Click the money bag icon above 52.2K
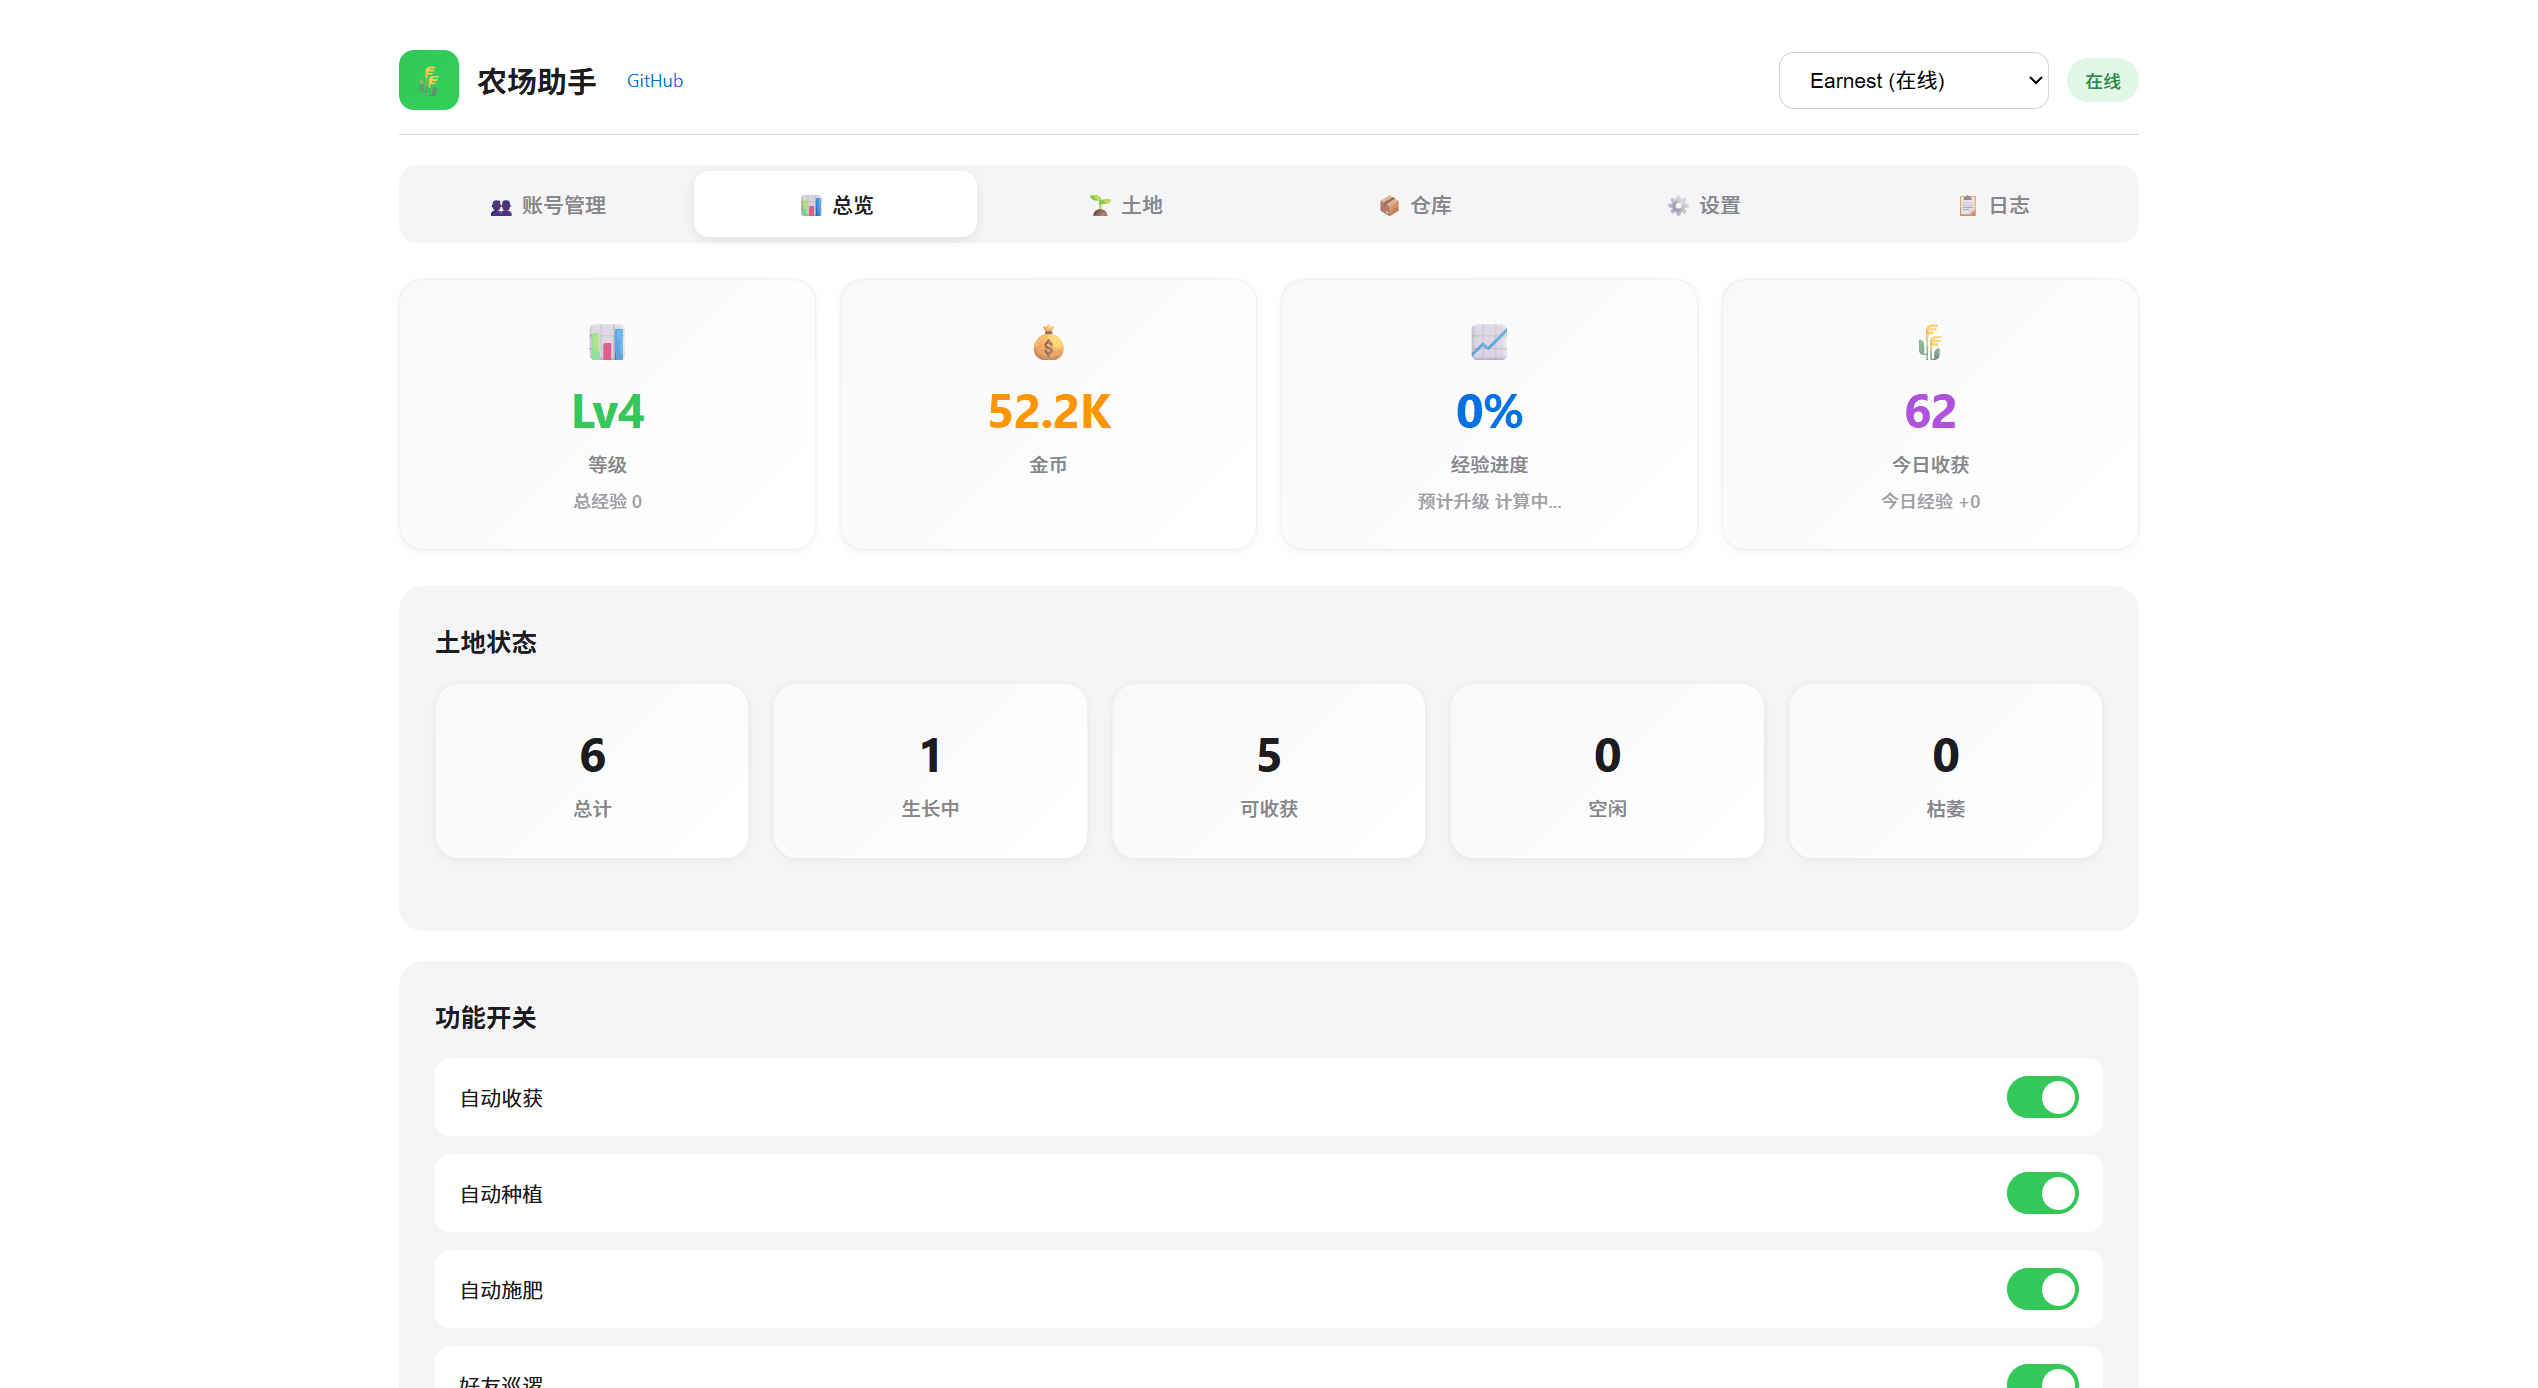Image resolution: width=2538 pixels, height=1388 pixels. click(x=1048, y=343)
